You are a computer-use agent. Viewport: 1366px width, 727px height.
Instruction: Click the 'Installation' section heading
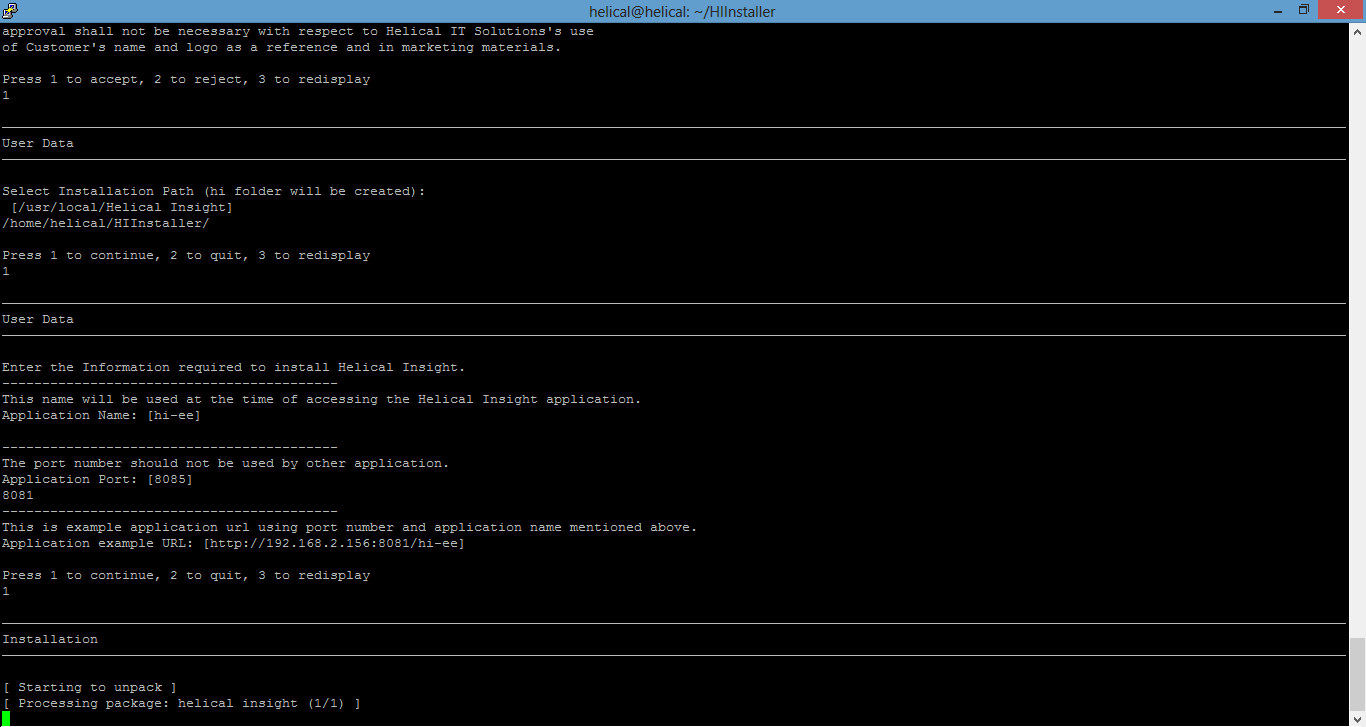(x=50, y=639)
